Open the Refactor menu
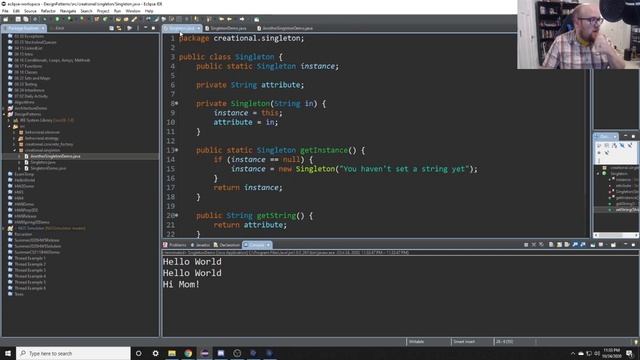The image size is (640, 360). [x=48, y=11]
